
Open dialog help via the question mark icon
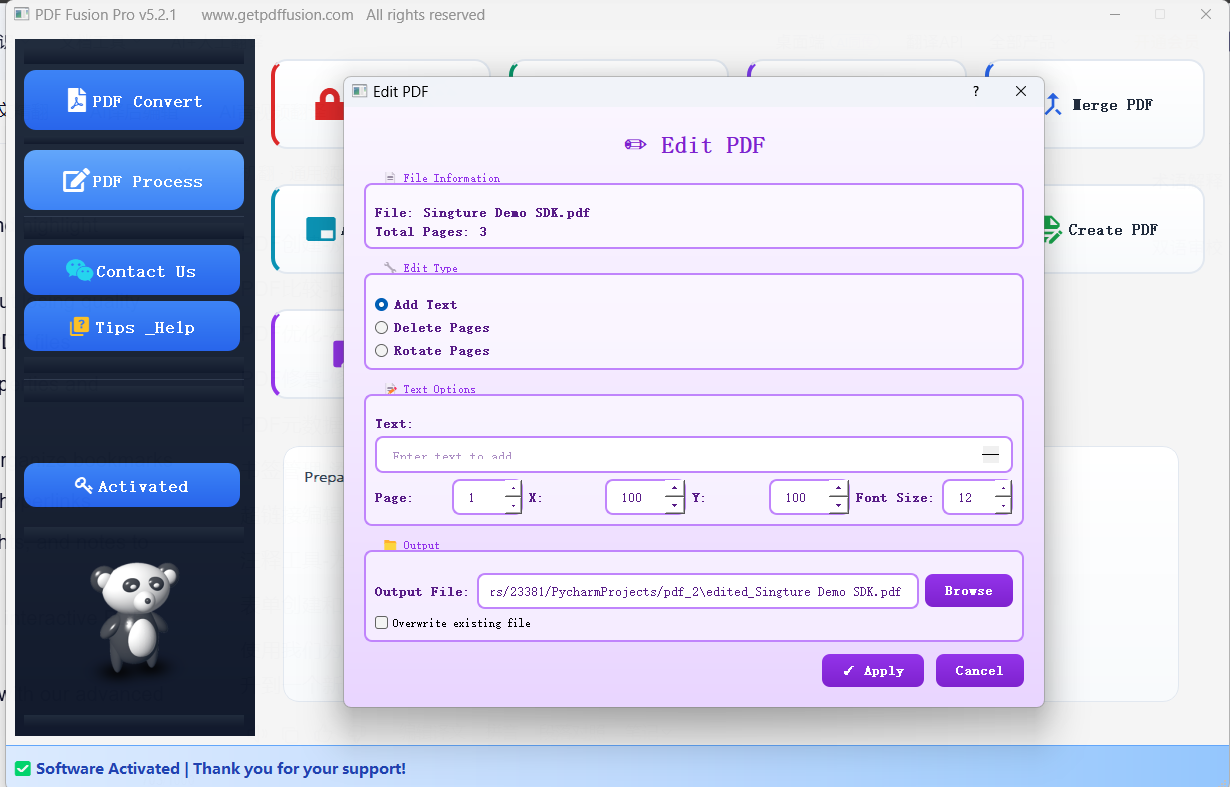coord(975,91)
